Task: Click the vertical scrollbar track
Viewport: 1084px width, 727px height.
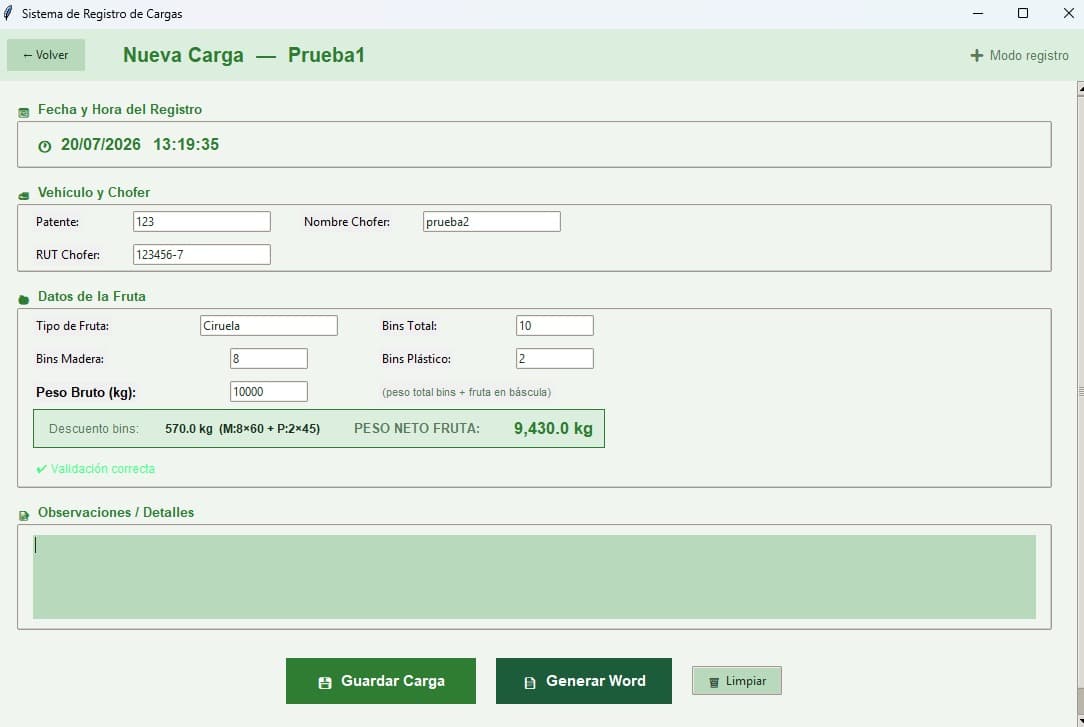Action: tap(1081, 405)
